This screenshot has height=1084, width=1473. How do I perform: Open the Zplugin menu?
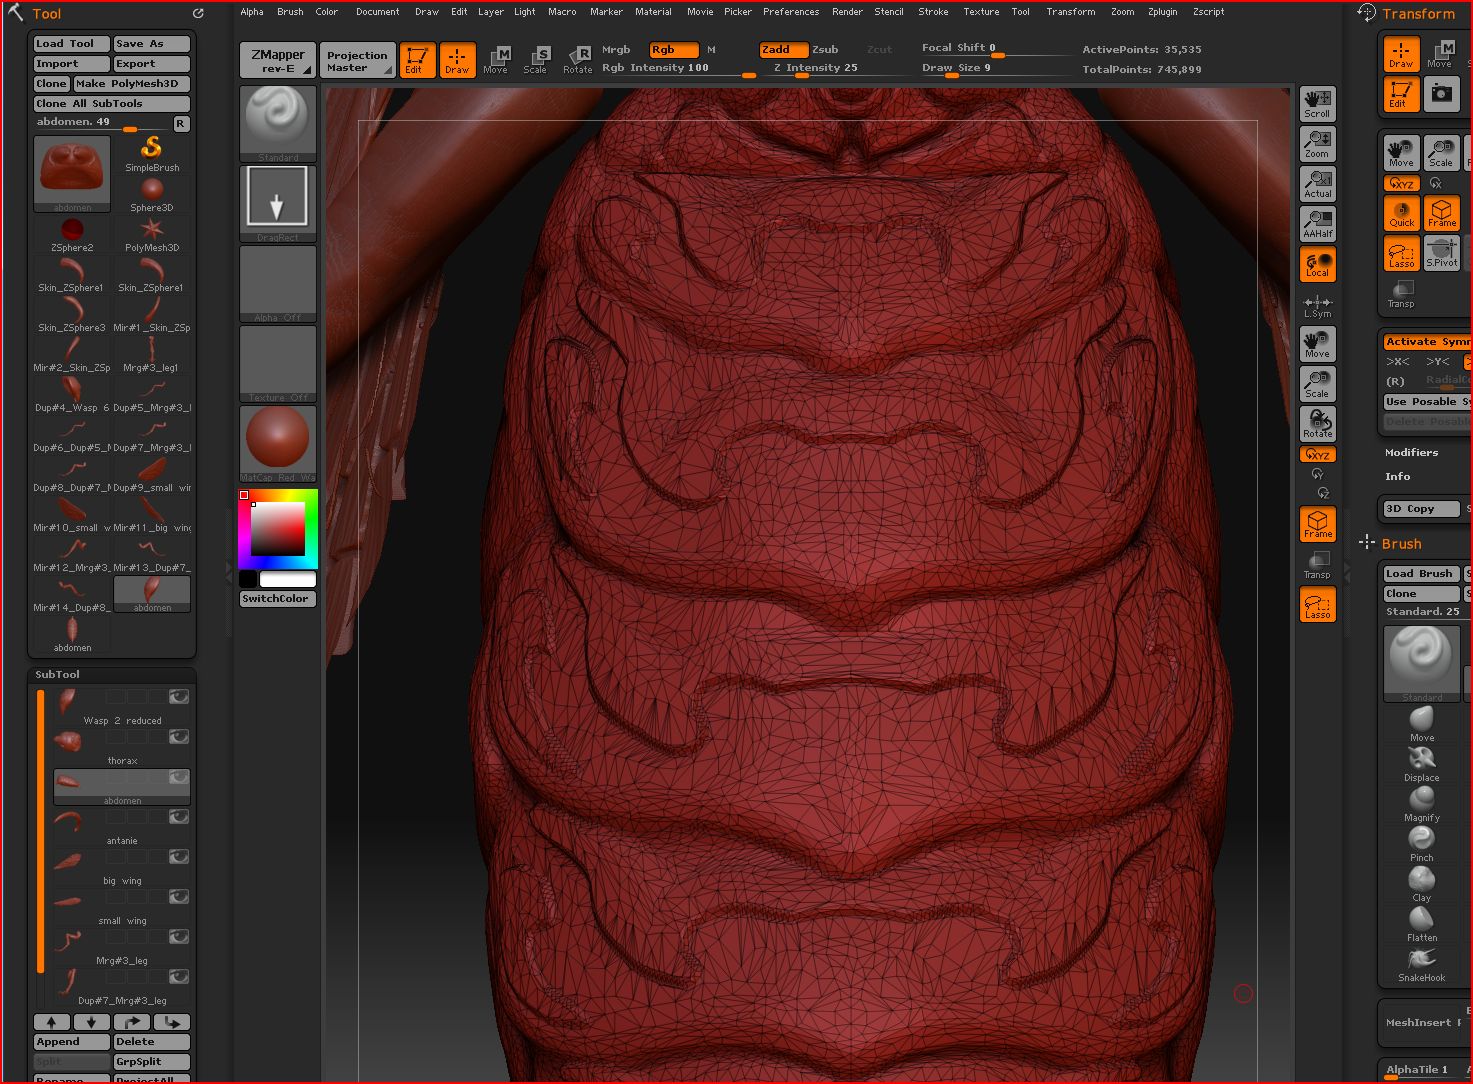[1162, 12]
